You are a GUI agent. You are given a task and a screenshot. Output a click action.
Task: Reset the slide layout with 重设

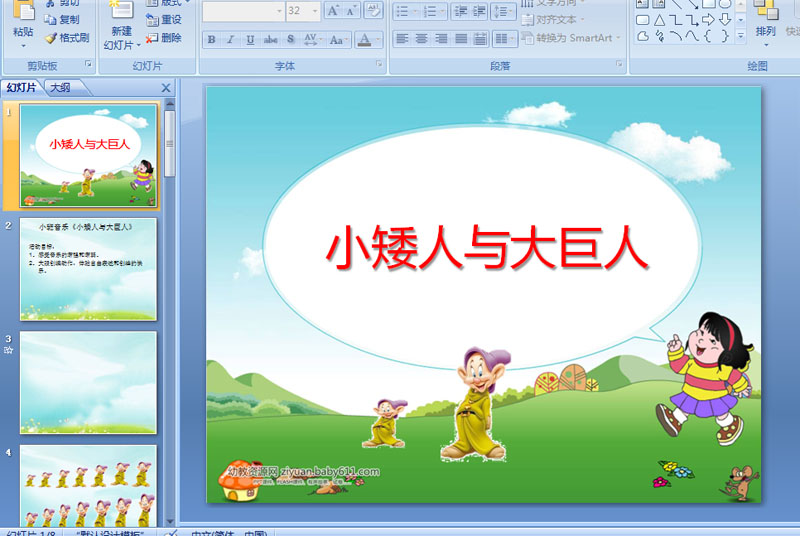(164, 19)
